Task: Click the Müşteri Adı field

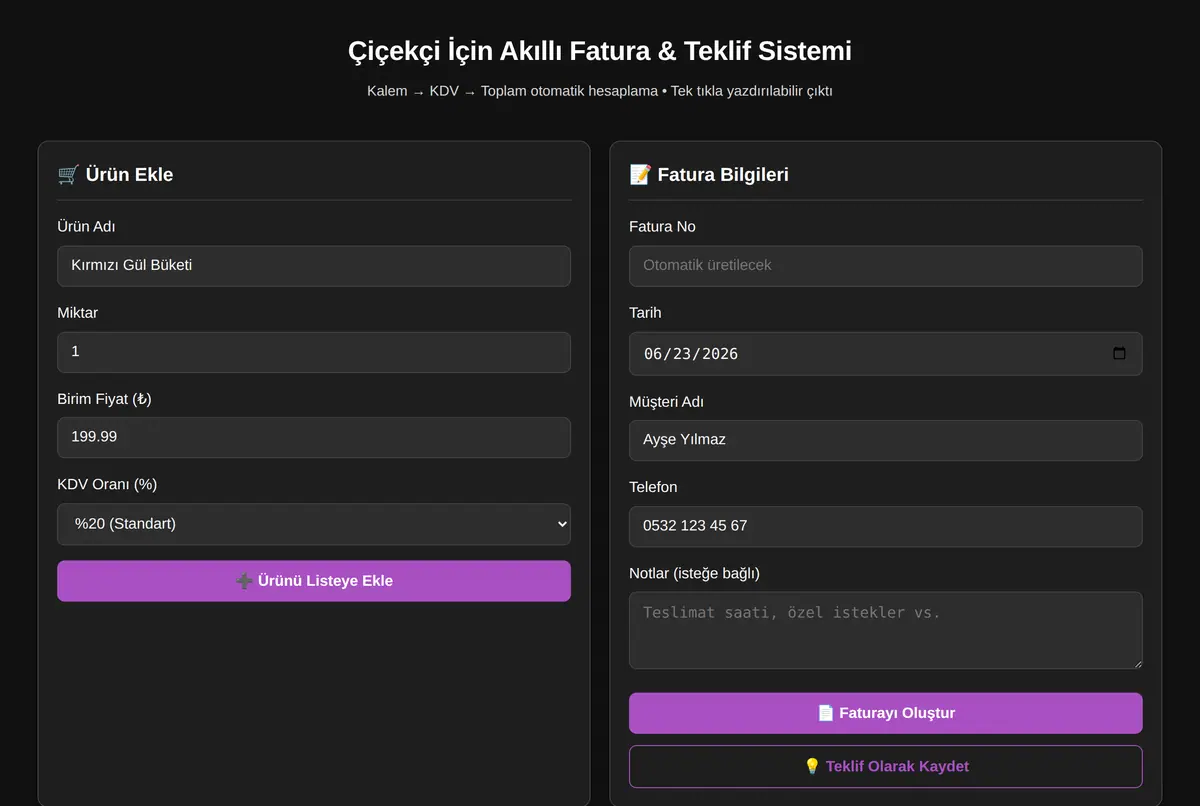Action: [886, 440]
